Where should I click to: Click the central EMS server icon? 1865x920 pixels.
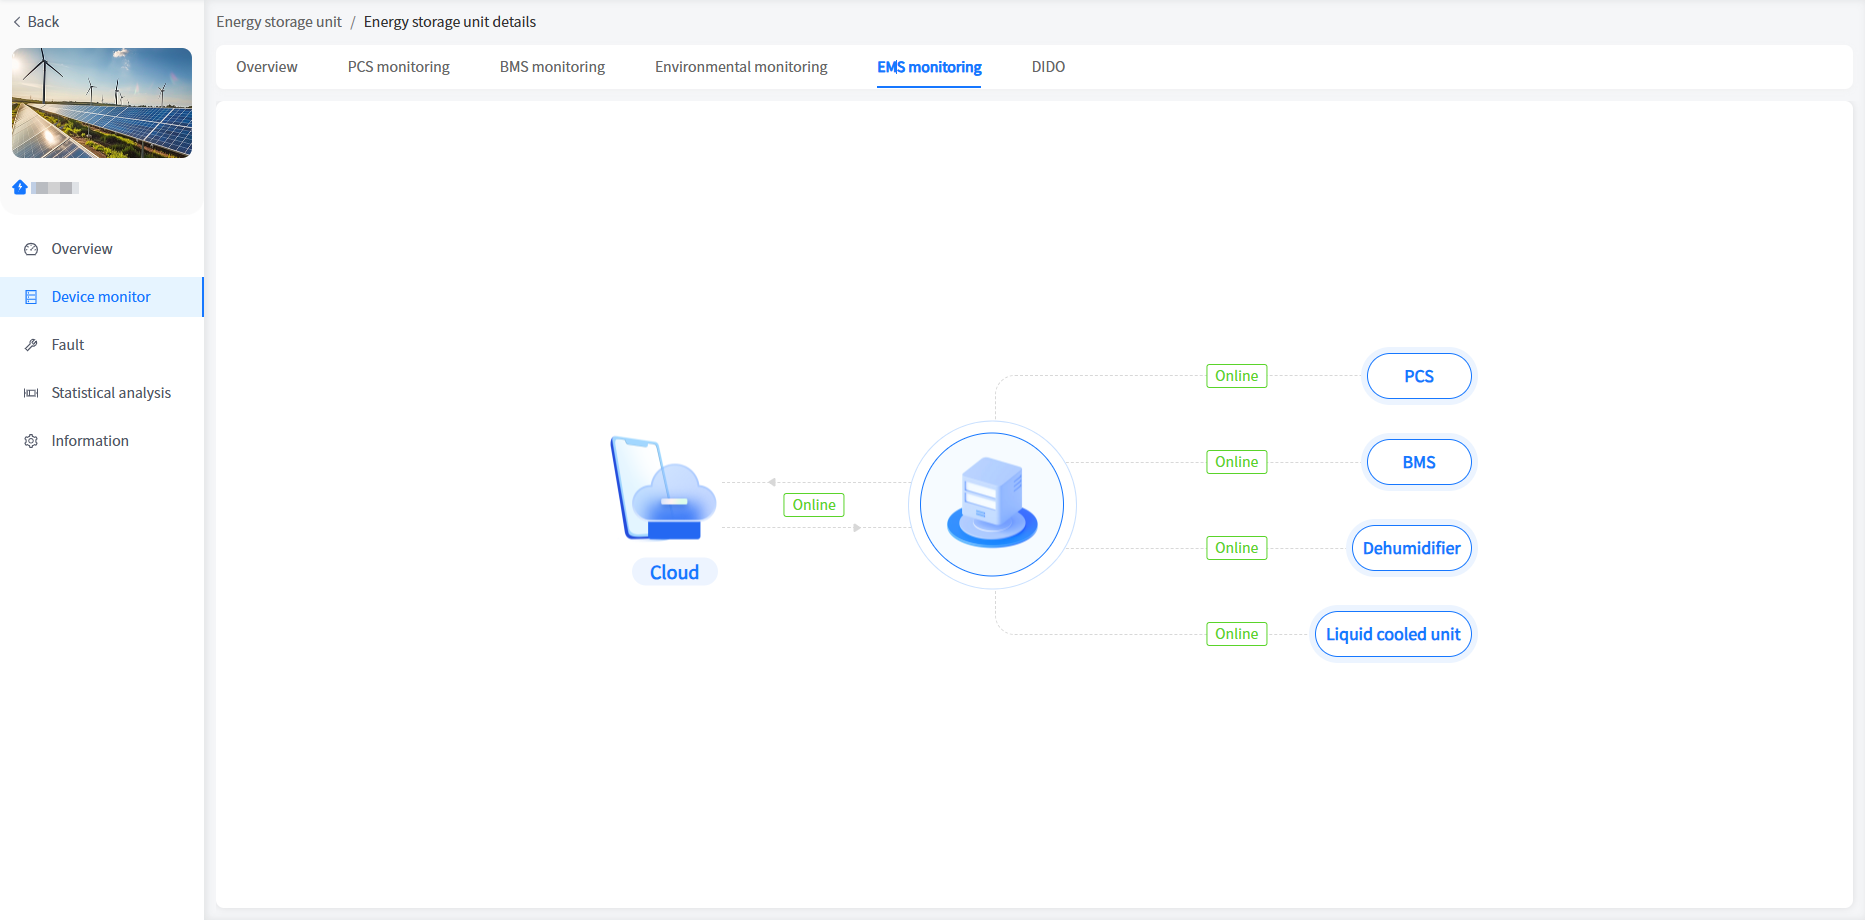tap(992, 504)
